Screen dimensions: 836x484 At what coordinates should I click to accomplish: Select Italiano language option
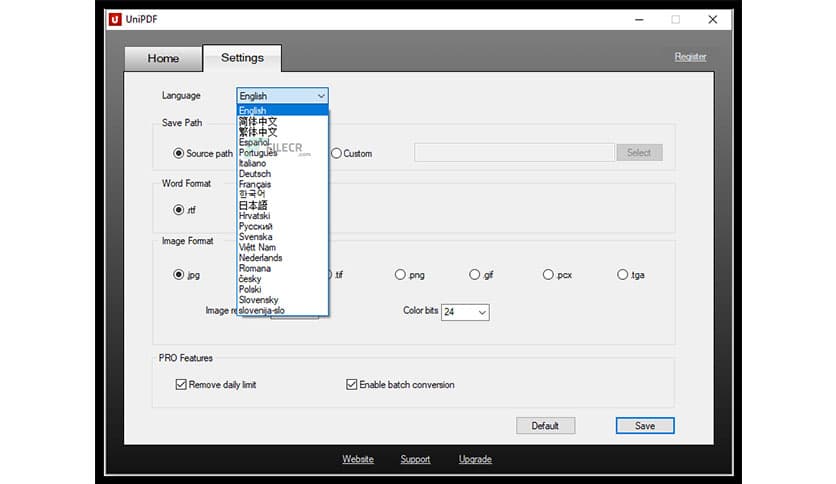click(x=283, y=163)
